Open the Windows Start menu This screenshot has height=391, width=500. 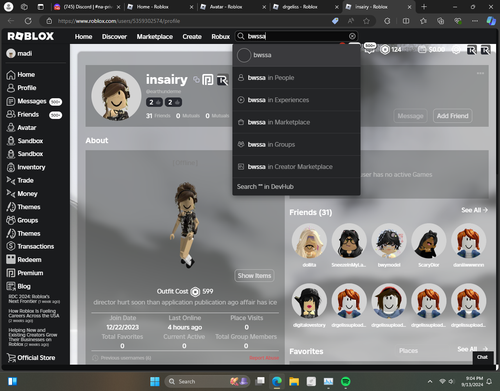tap(155, 381)
